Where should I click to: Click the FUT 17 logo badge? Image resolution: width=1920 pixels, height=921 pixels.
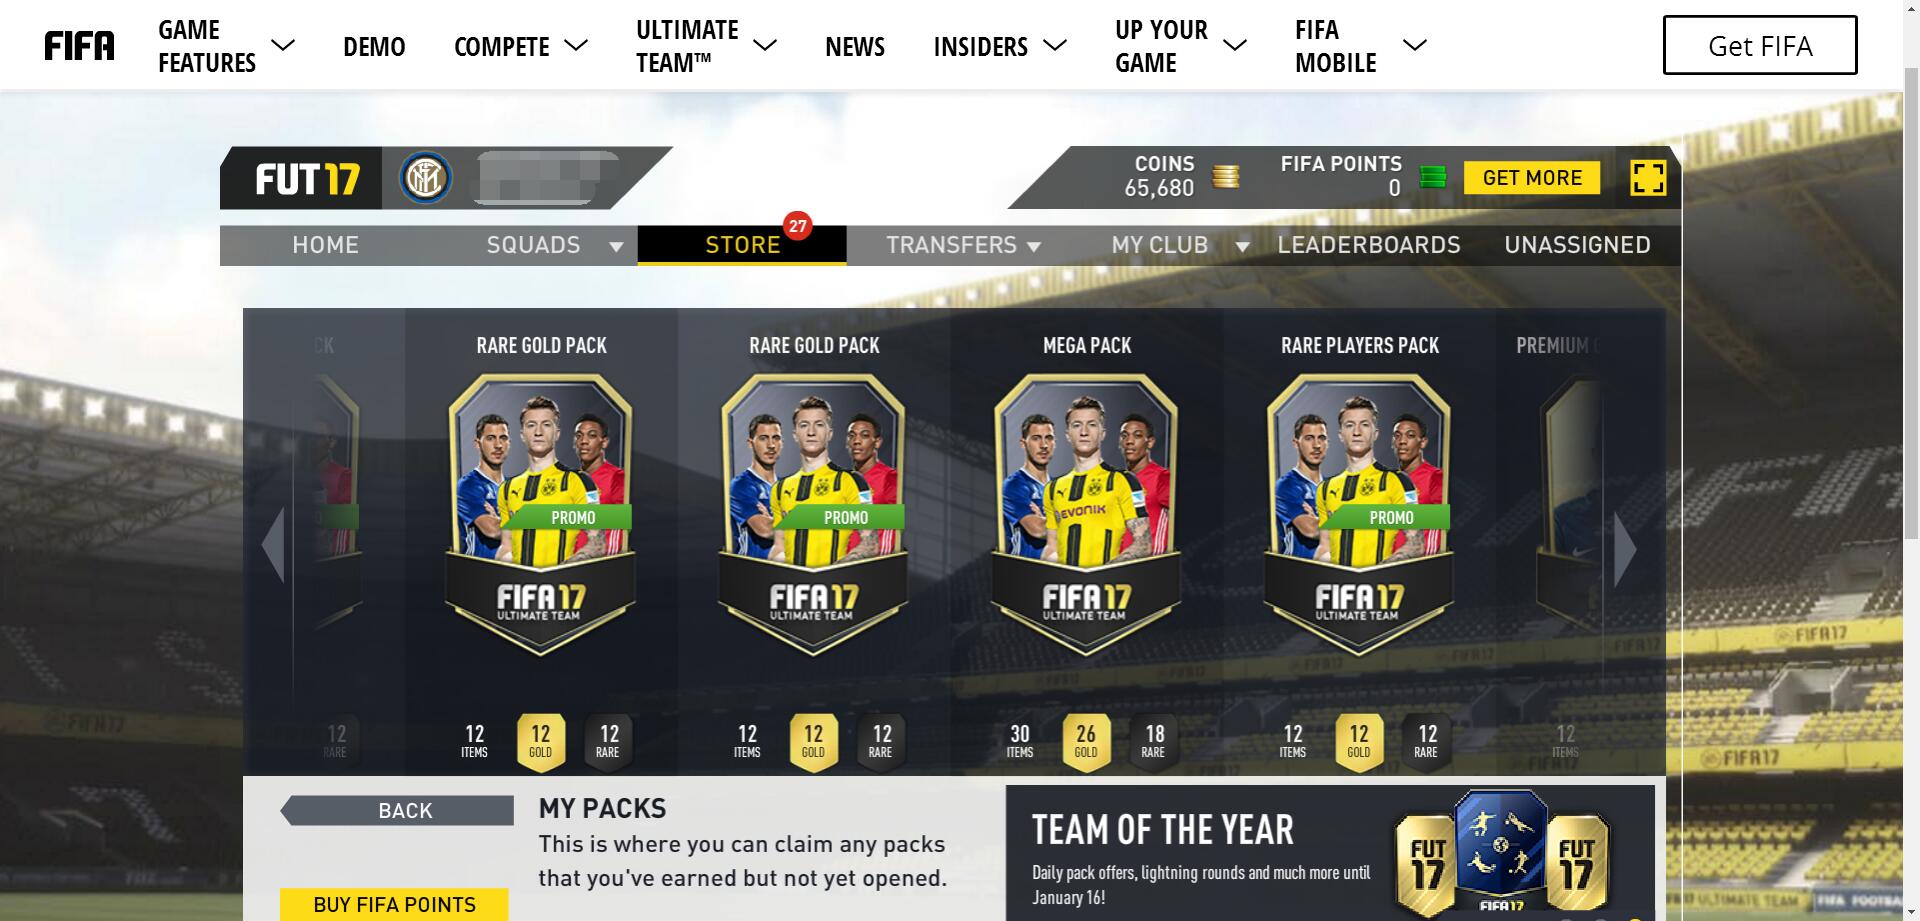[x=306, y=179]
